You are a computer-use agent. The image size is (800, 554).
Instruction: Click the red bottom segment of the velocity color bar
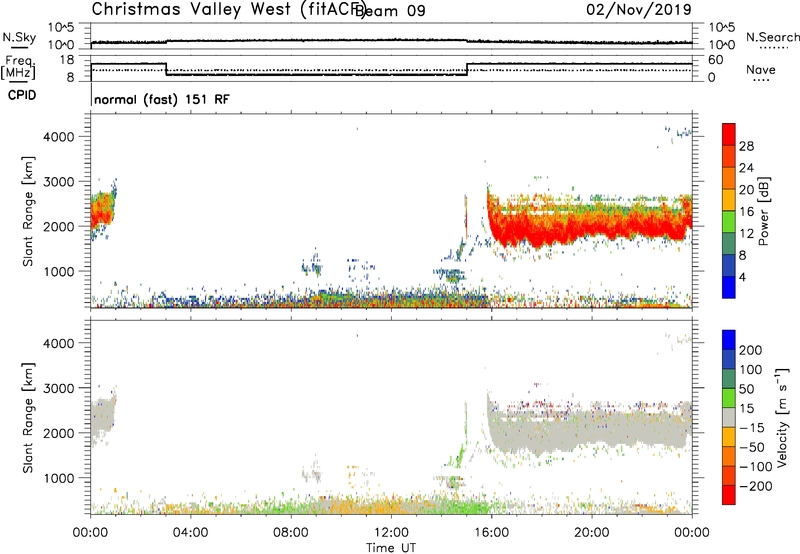coord(729,495)
